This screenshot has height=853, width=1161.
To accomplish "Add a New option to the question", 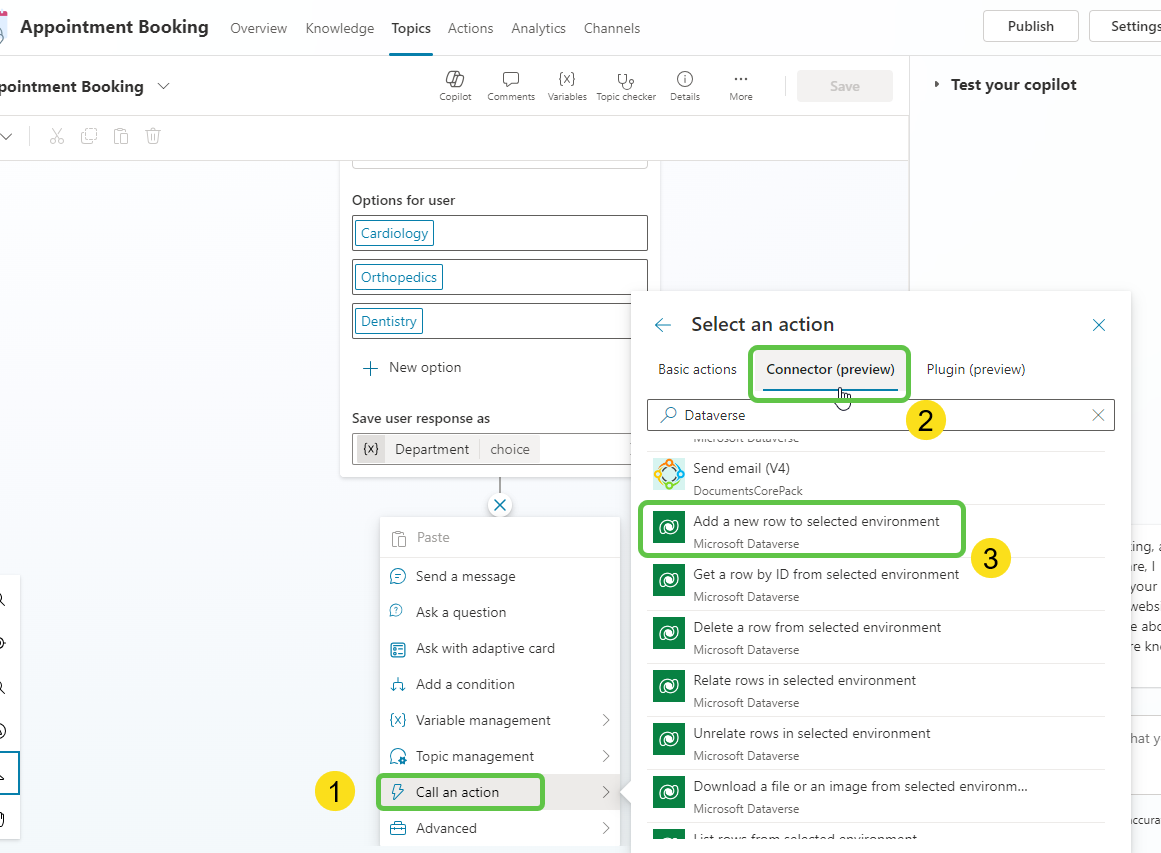I will tap(412, 368).
